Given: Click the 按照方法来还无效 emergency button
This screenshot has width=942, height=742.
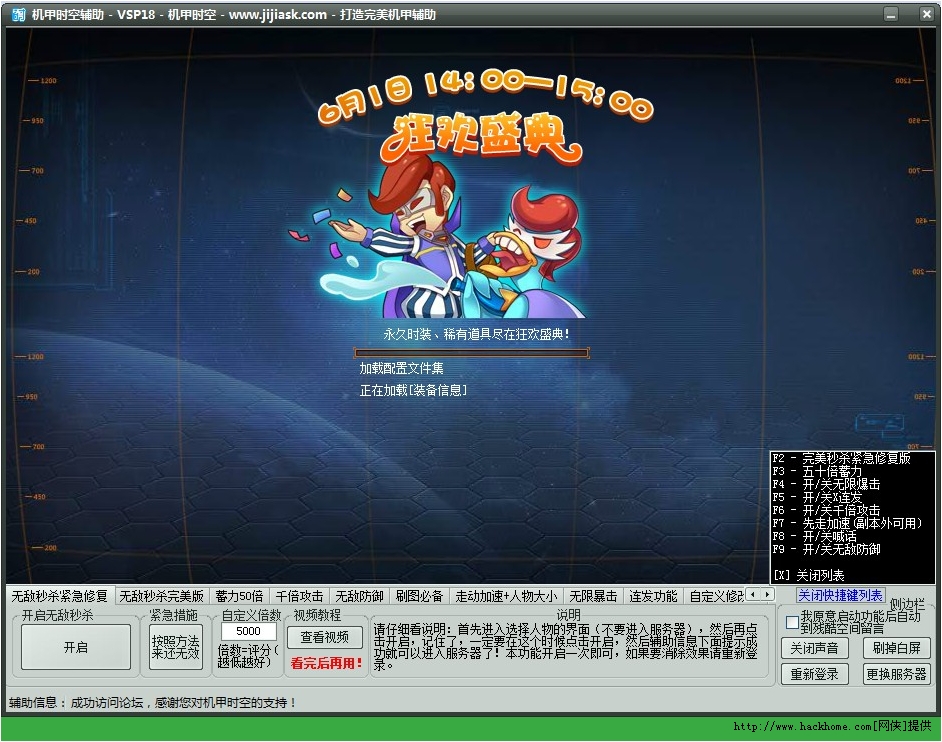Looking at the screenshot, I should (175, 647).
